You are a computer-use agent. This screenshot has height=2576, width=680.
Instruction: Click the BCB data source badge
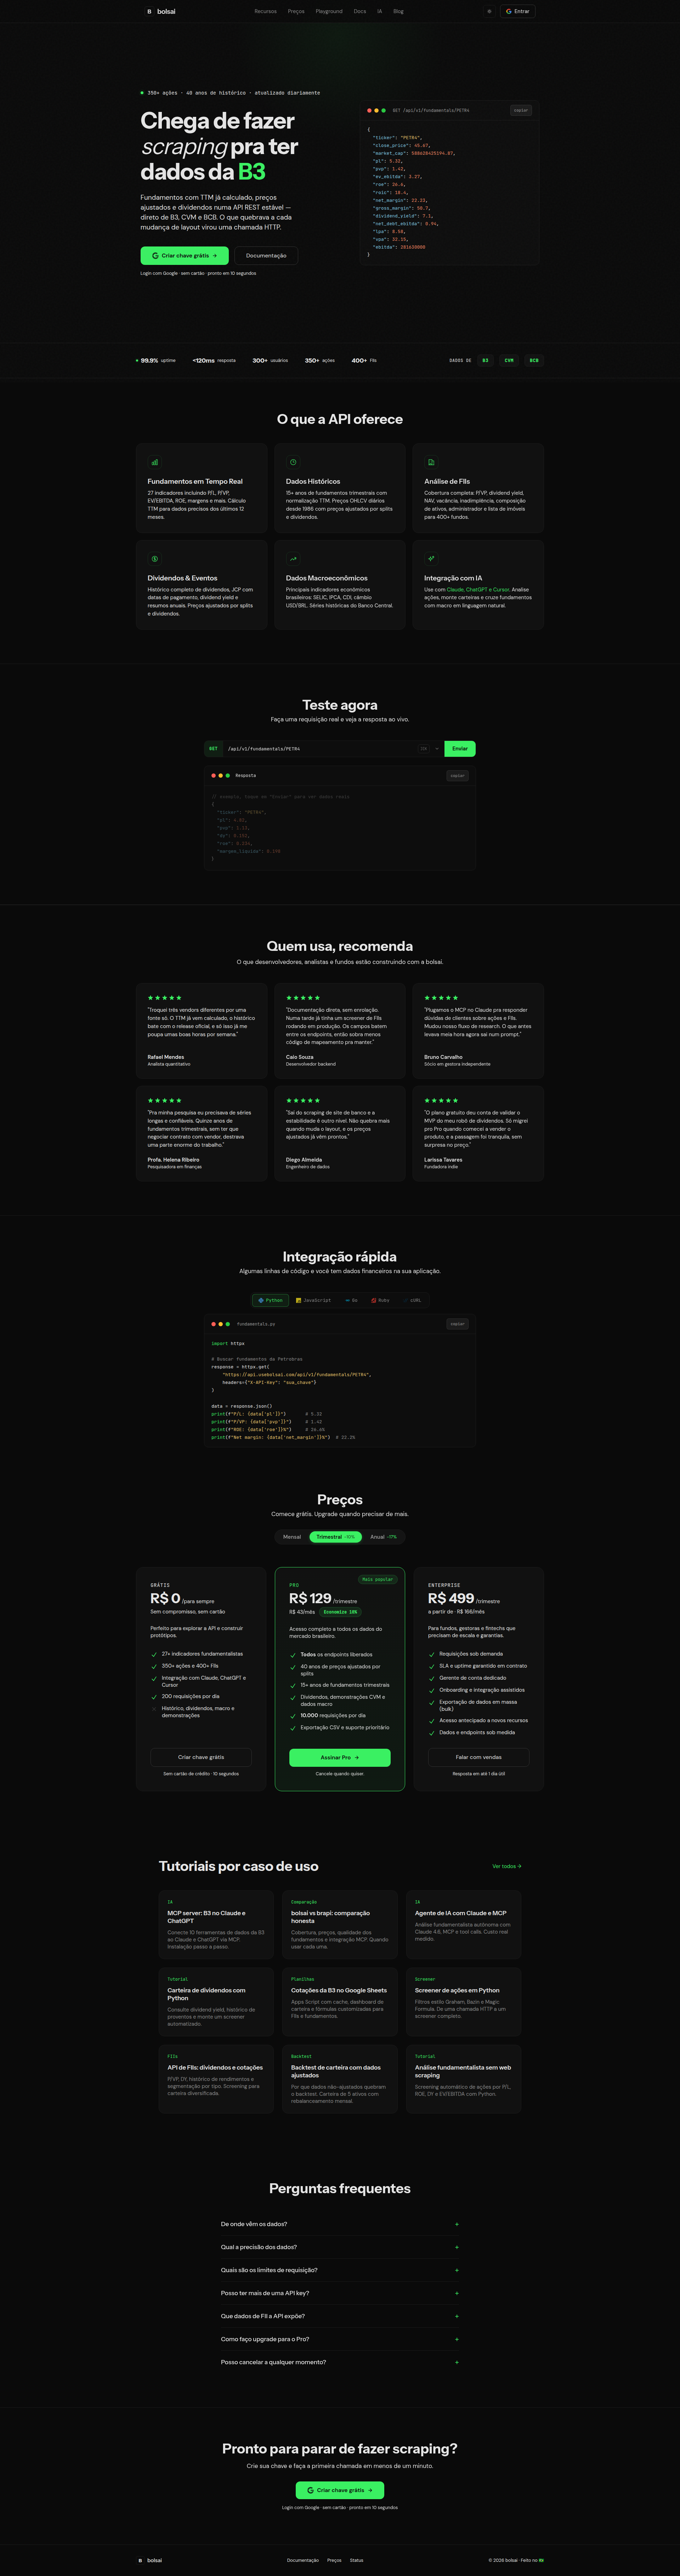[x=534, y=360]
